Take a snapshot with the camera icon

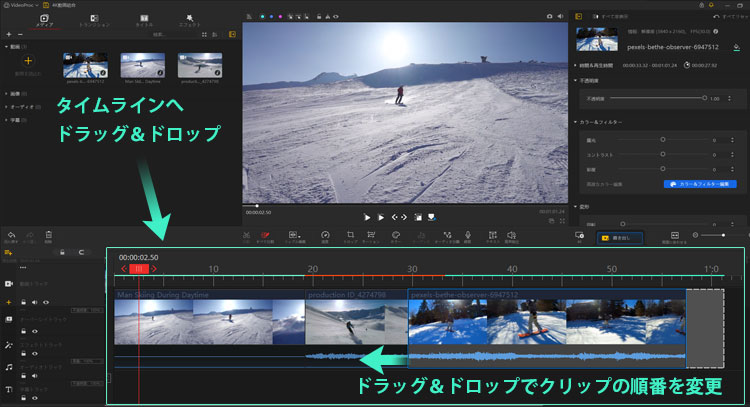point(549,16)
